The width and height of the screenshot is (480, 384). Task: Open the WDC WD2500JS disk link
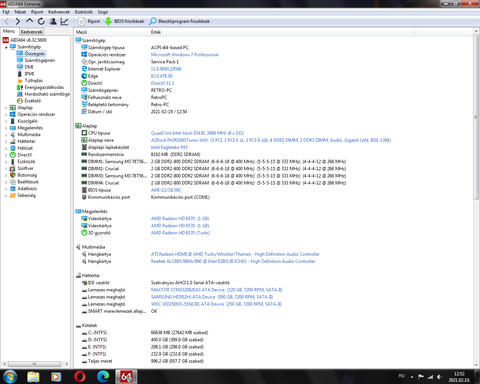[216, 304]
